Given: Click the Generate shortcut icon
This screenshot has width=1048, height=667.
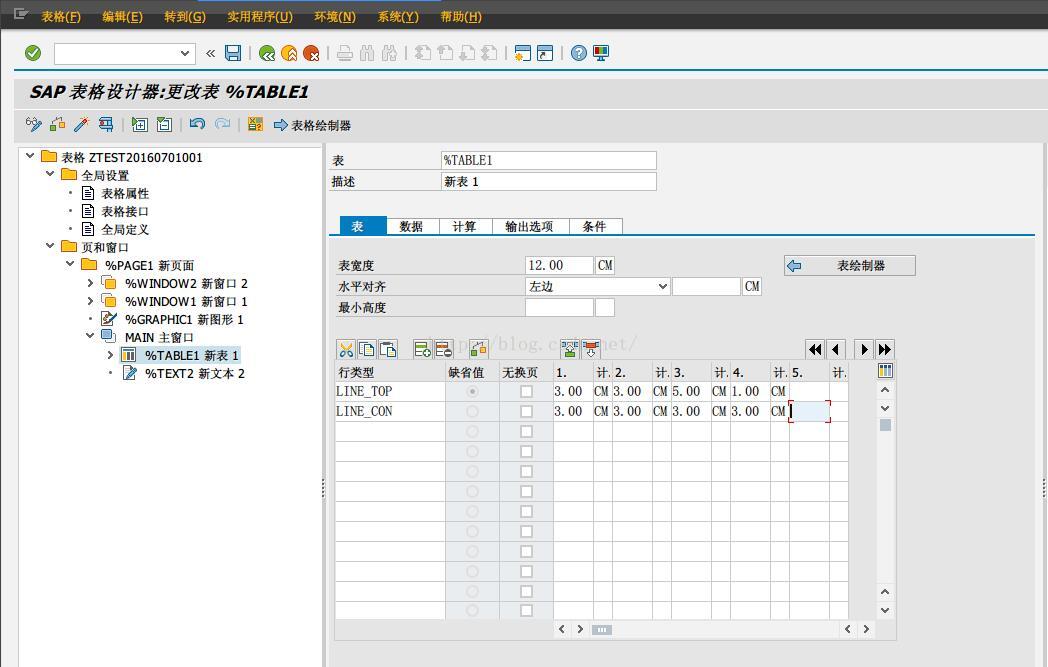Looking at the screenshot, I should point(545,53).
